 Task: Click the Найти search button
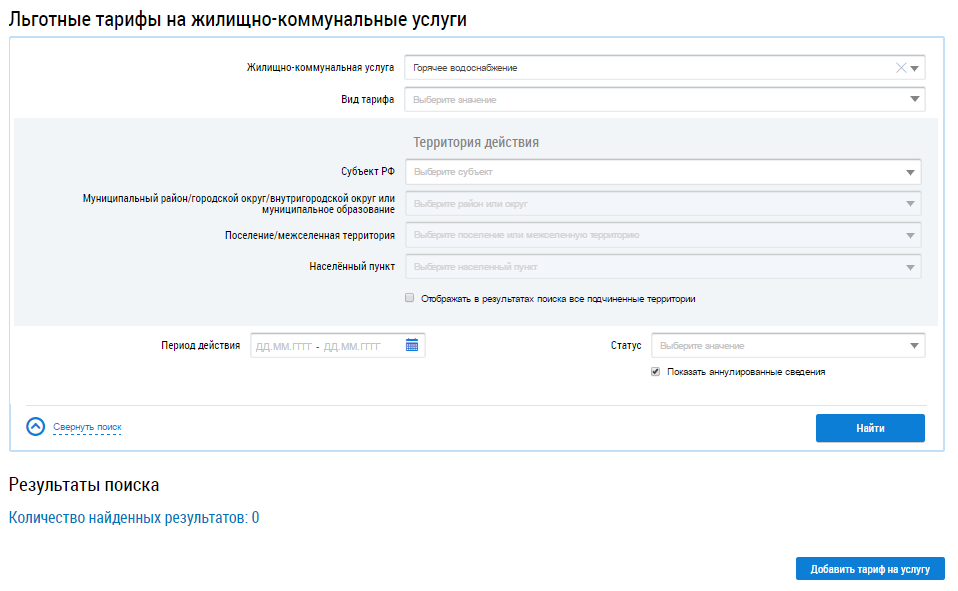point(870,428)
